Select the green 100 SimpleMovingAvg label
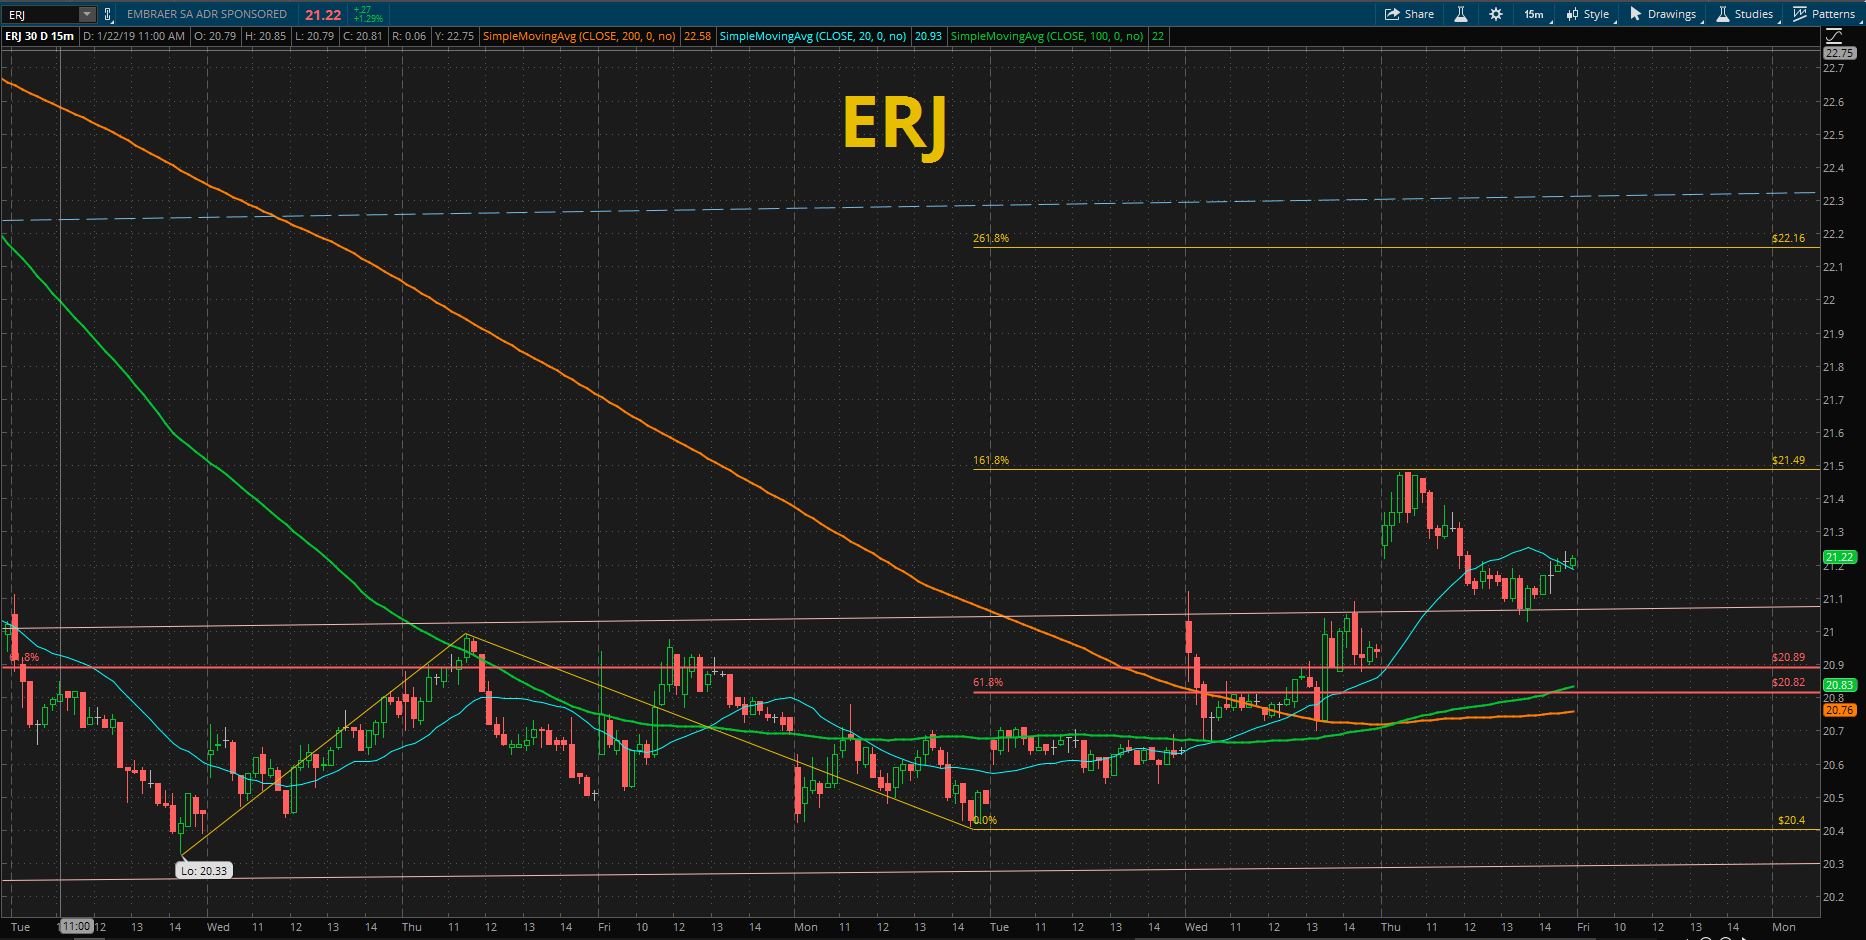Screen dimensions: 1866x940 tap(1046, 36)
